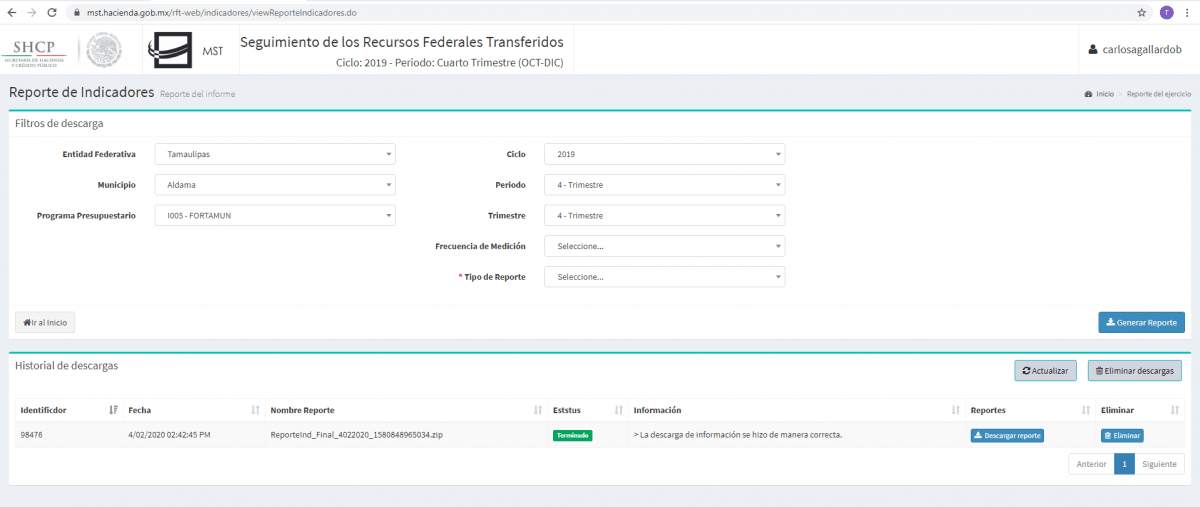The image size is (1200, 507).
Task: Go to Siguiente page in pagination
Action: (1159, 464)
